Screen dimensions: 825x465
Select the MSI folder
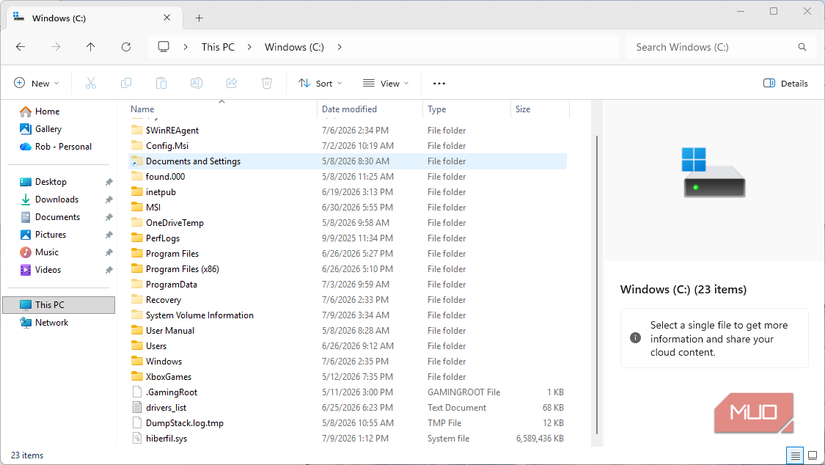pos(347,207)
